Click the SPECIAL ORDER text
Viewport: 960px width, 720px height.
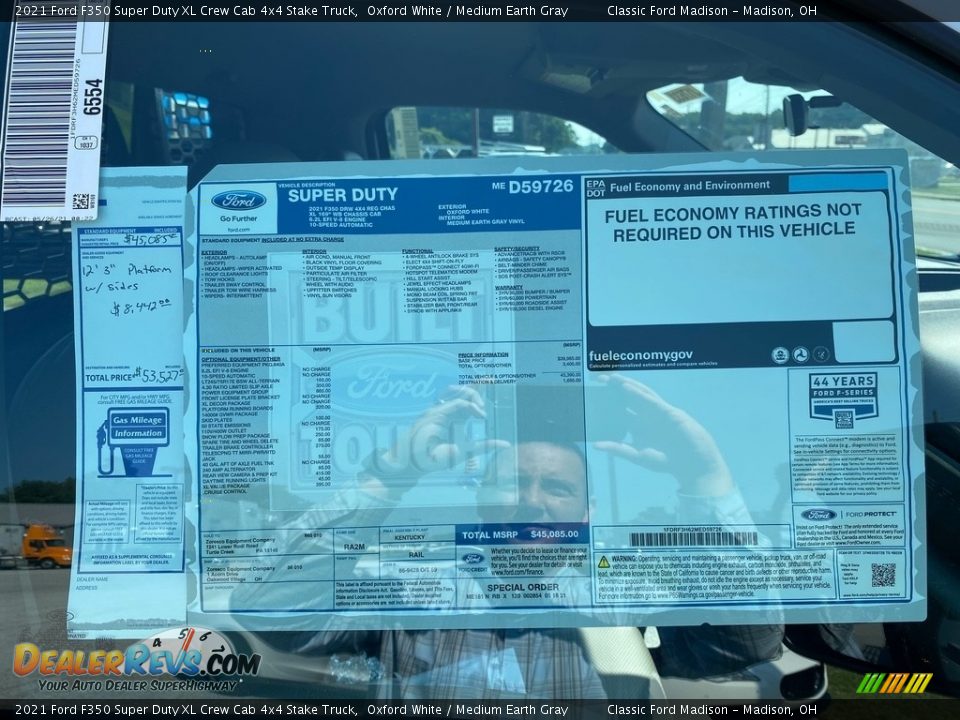[523, 587]
